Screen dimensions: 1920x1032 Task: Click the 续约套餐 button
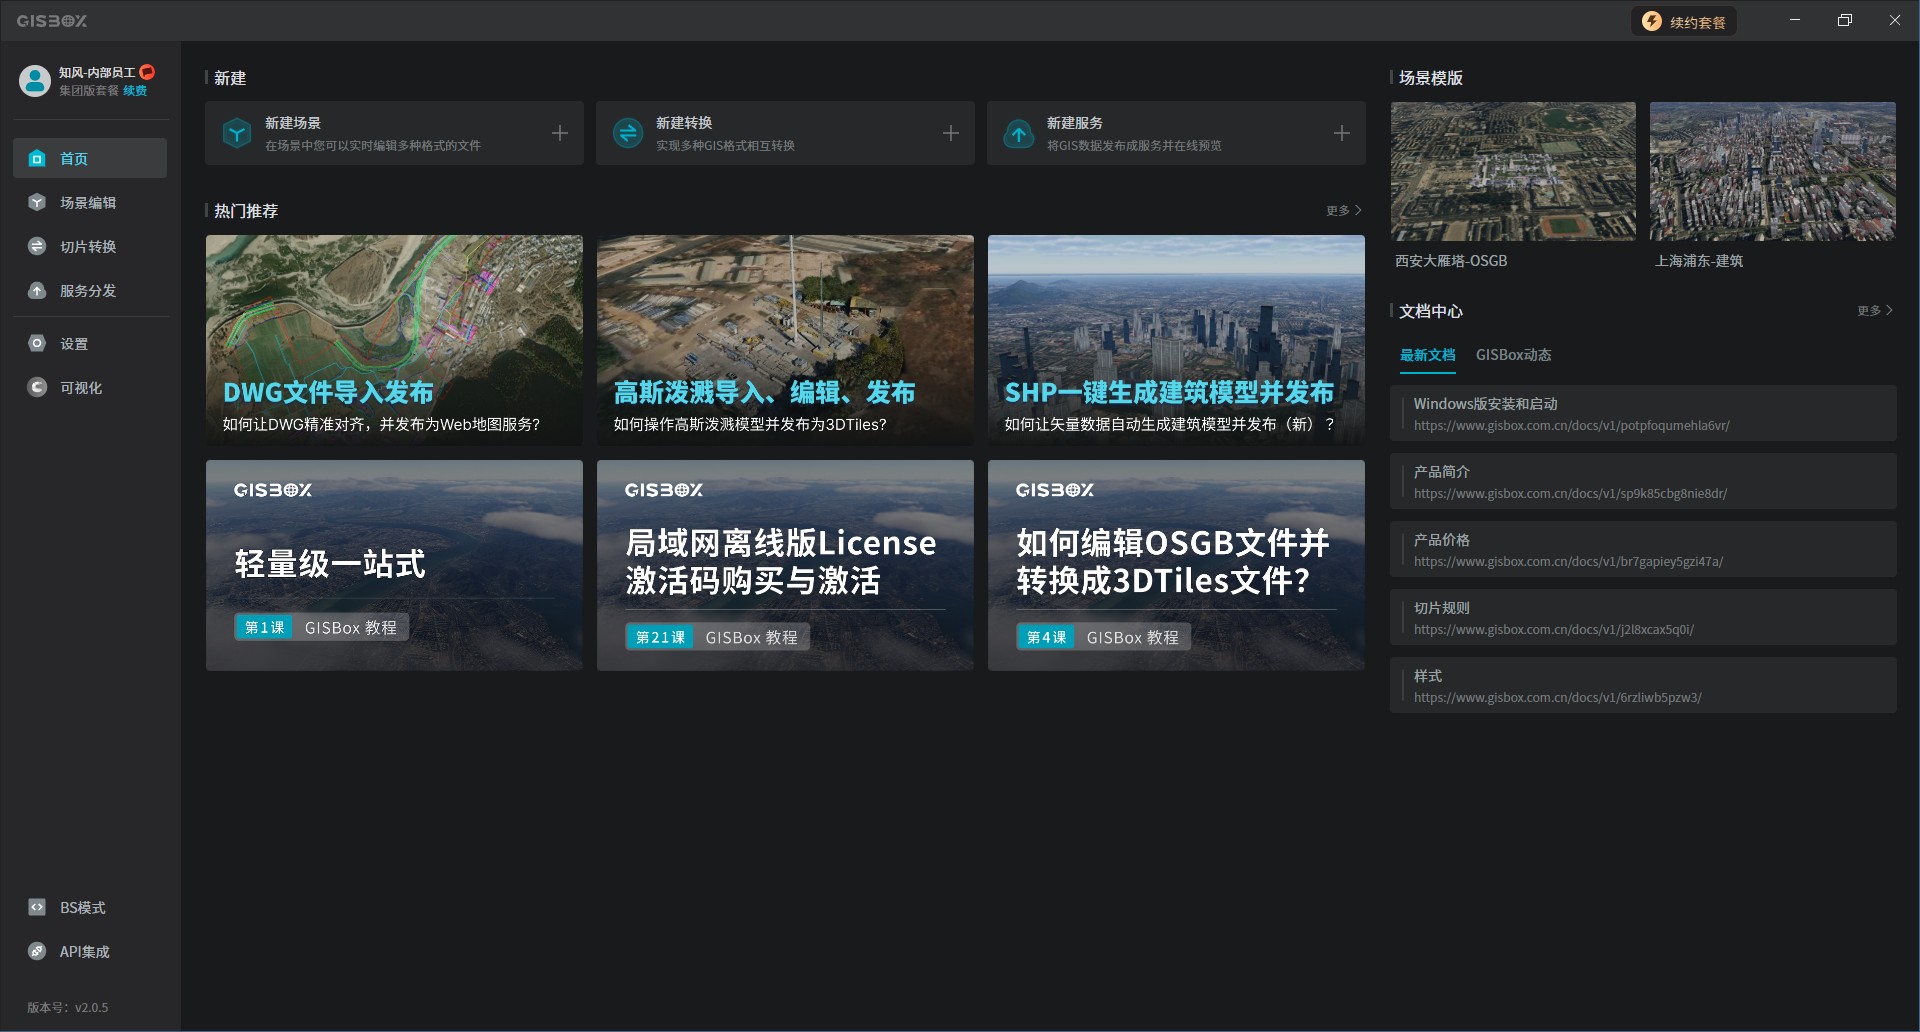point(1684,22)
